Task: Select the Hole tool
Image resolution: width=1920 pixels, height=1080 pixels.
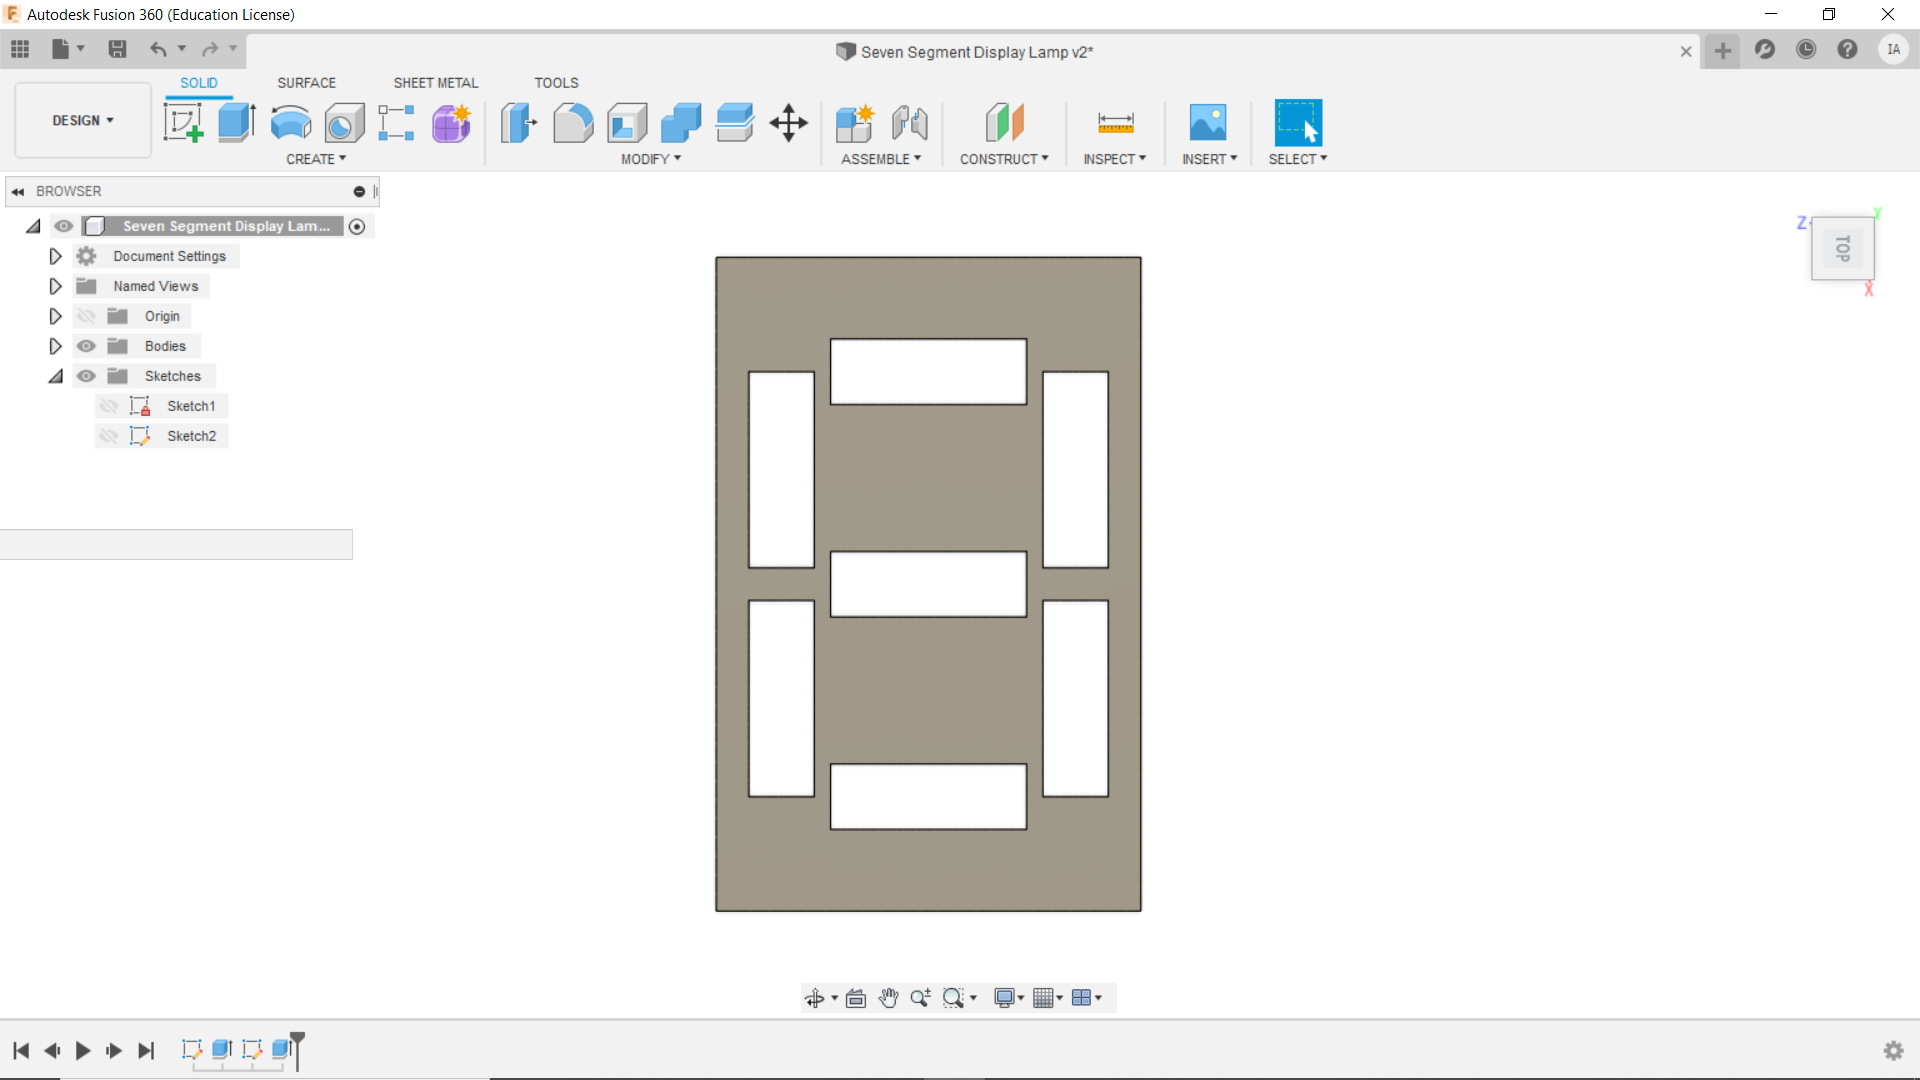Action: pos(344,122)
